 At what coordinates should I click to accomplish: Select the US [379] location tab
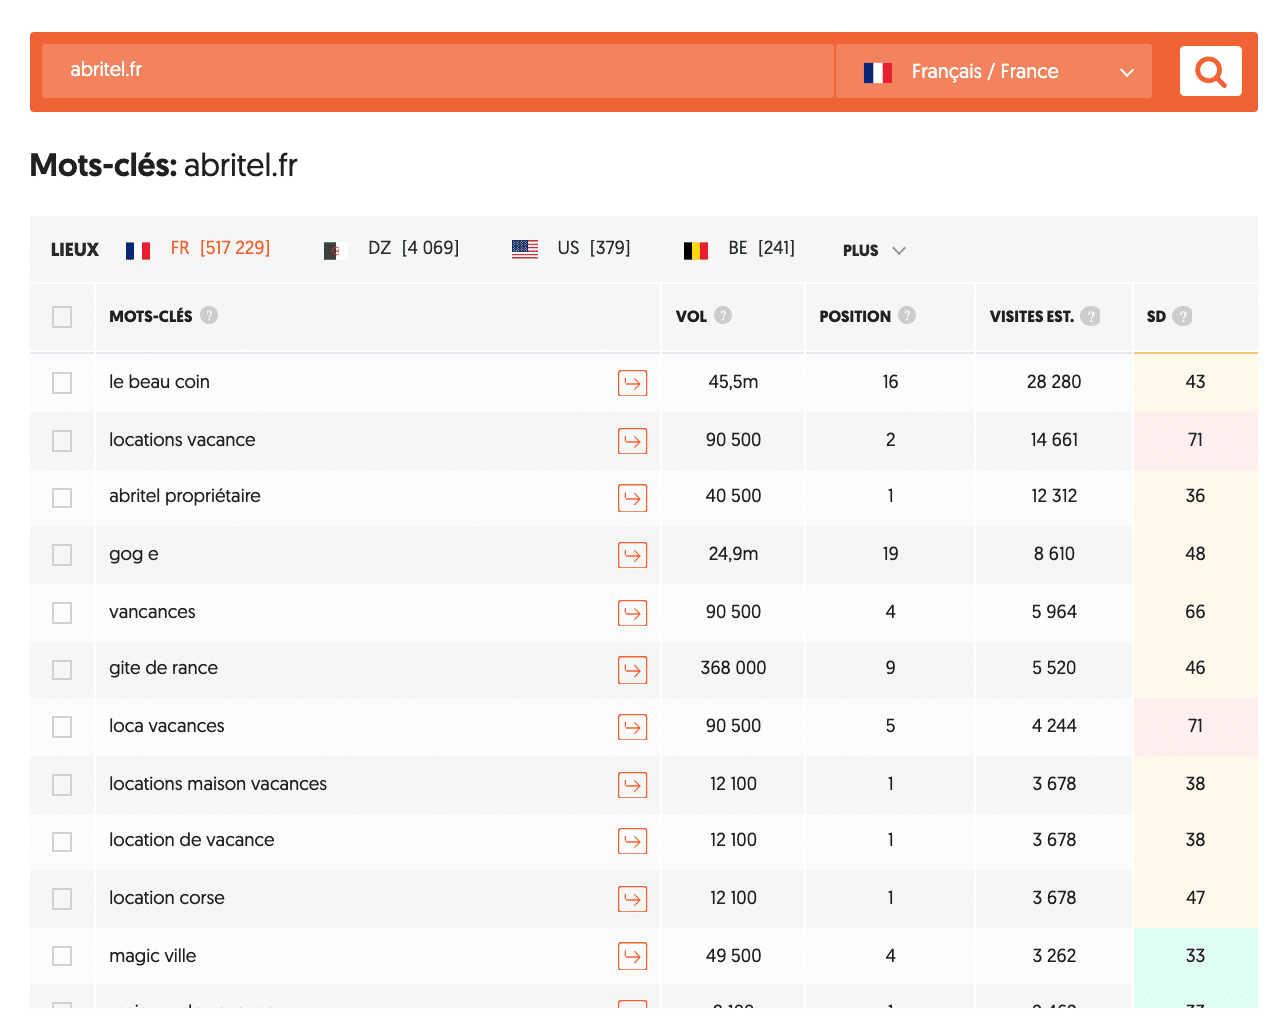click(571, 248)
